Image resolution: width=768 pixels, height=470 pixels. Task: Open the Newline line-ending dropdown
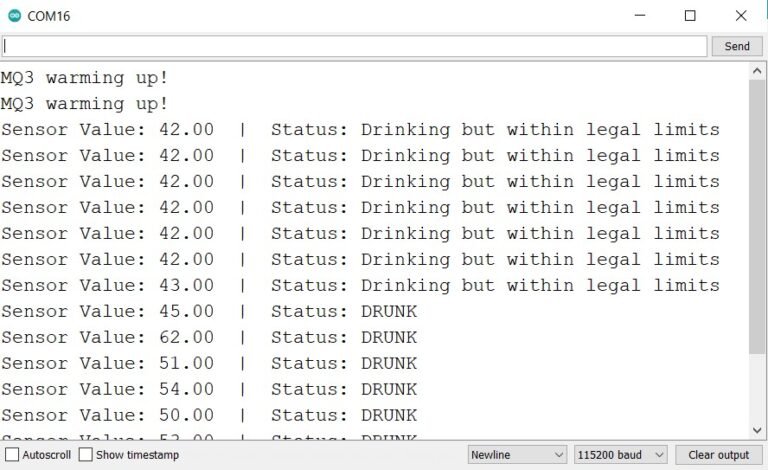point(517,455)
